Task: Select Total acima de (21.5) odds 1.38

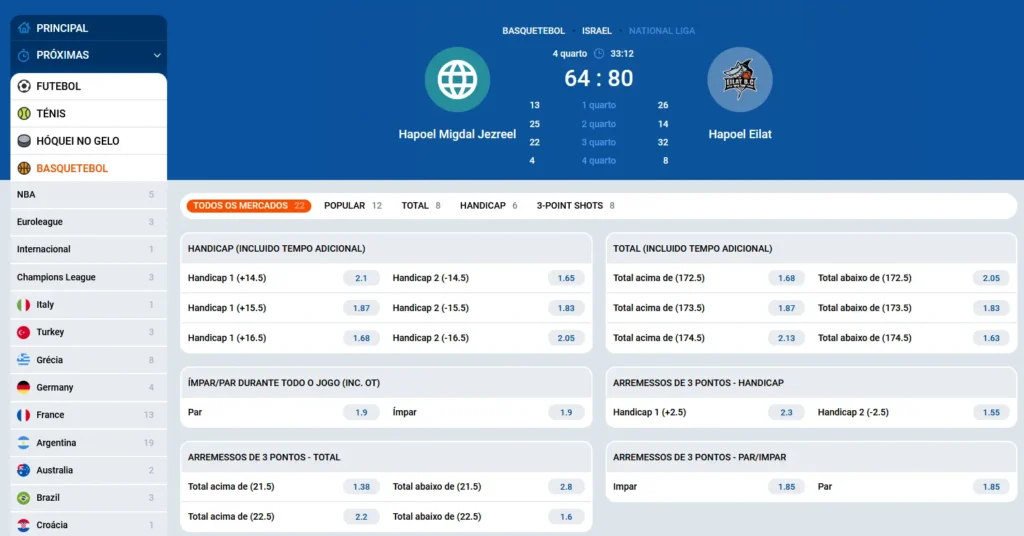Action: tap(361, 487)
